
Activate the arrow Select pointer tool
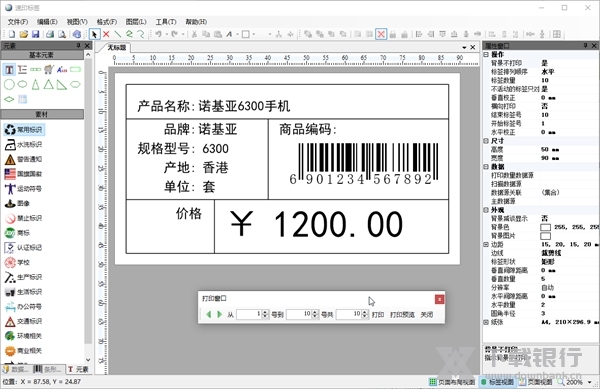pyautogui.click(x=94, y=34)
